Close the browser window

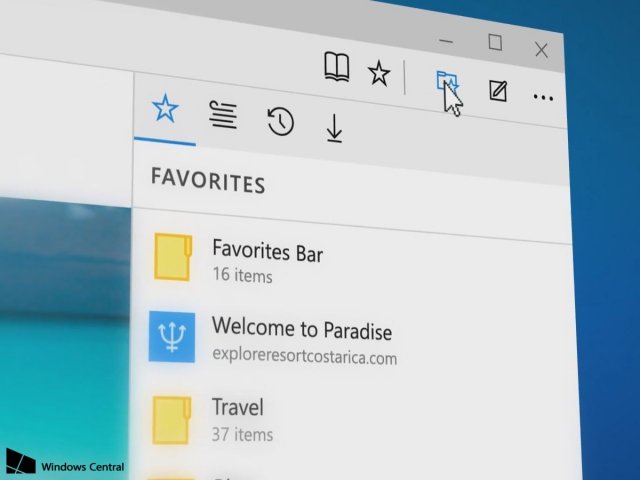point(542,50)
